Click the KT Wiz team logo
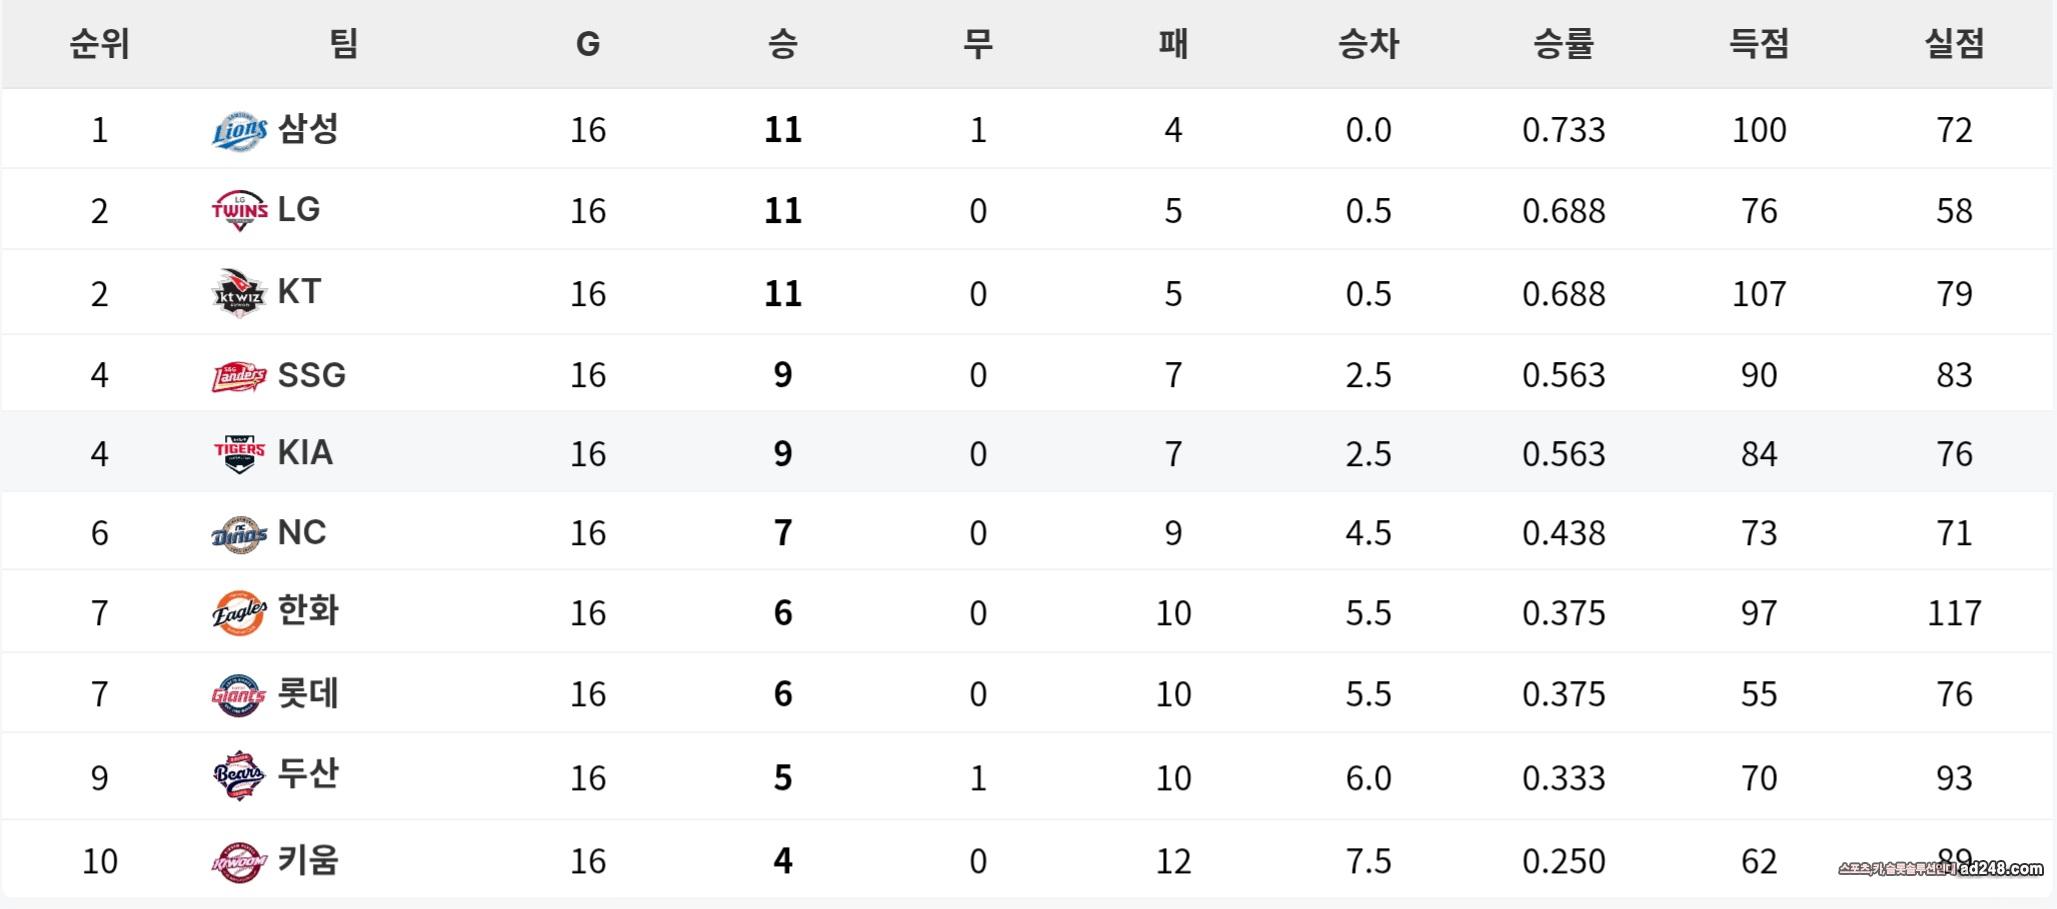 (239, 294)
